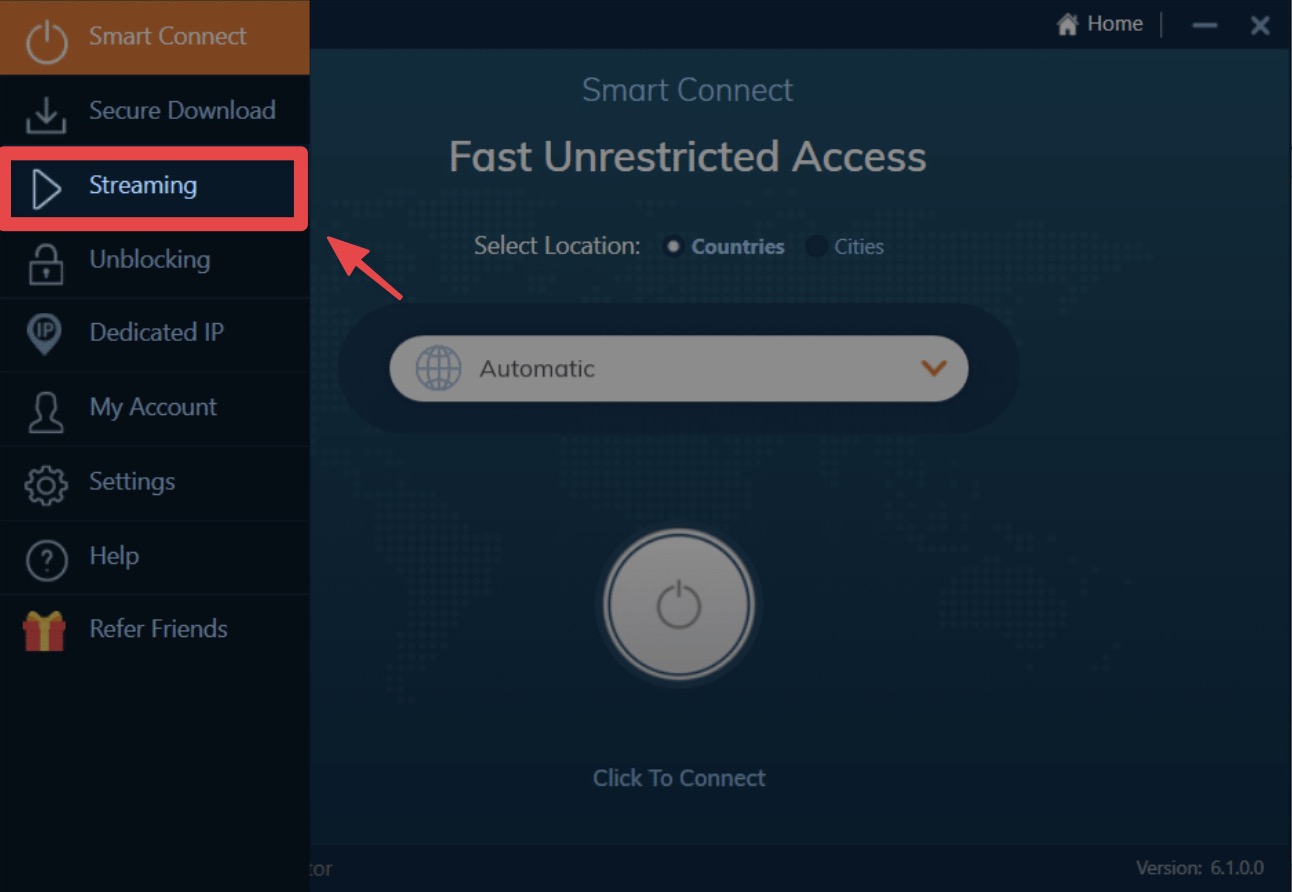Click the Refer Friends gift box icon
The width and height of the screenshot is (1292, 892).
(45, 631)
